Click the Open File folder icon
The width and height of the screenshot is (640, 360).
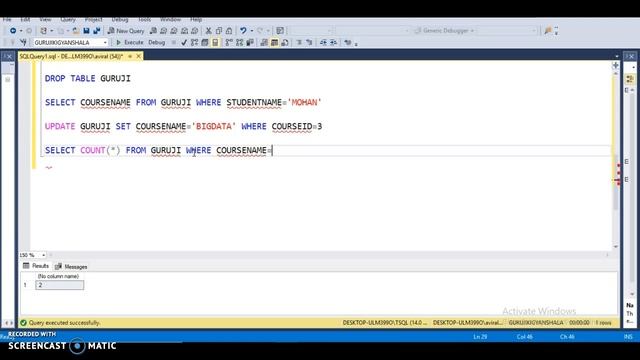coord(76,31)
